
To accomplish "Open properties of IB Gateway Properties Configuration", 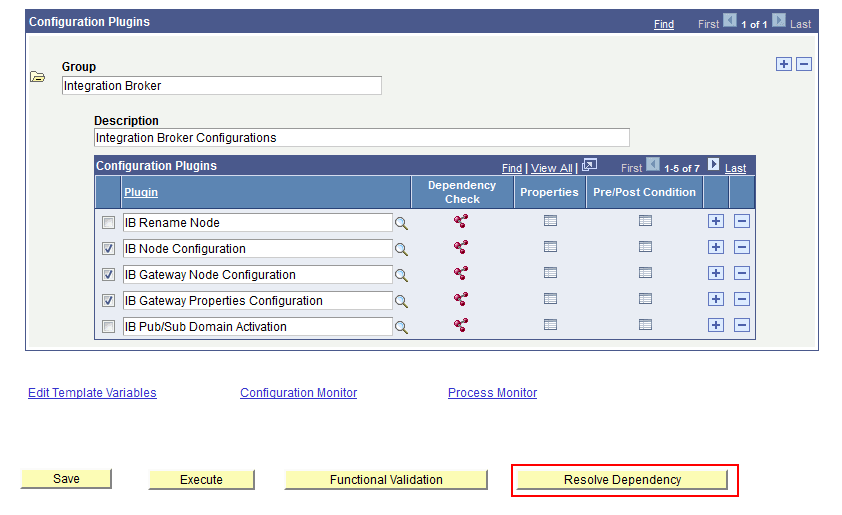I will click(x=550, y=299).
